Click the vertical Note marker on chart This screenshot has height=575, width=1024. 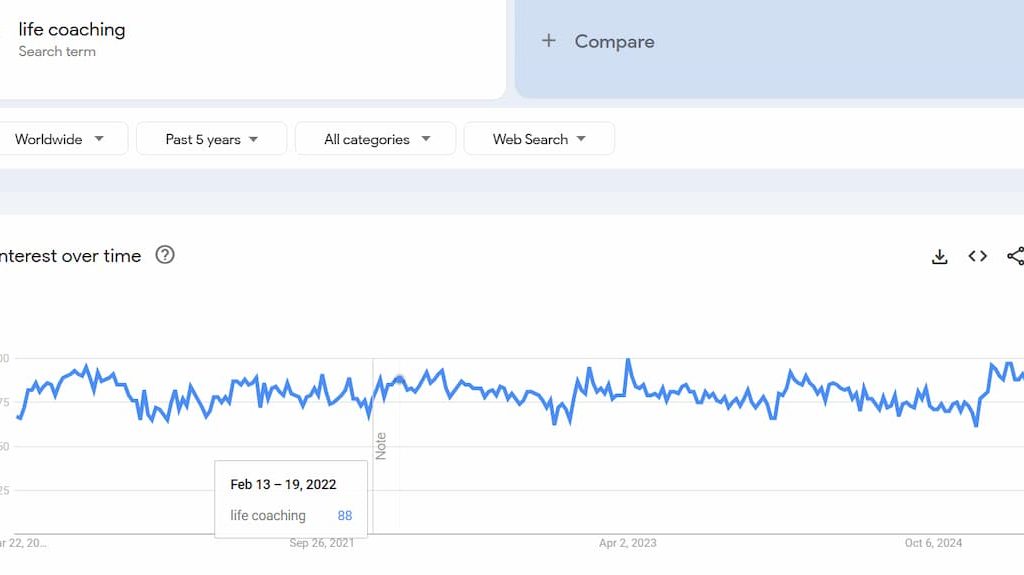(x=381, y=445)
